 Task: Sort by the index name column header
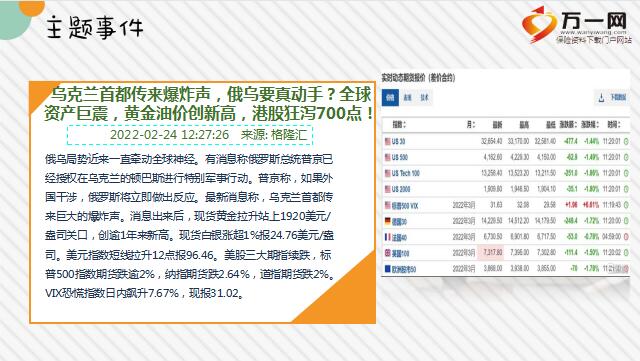point(399,125)
